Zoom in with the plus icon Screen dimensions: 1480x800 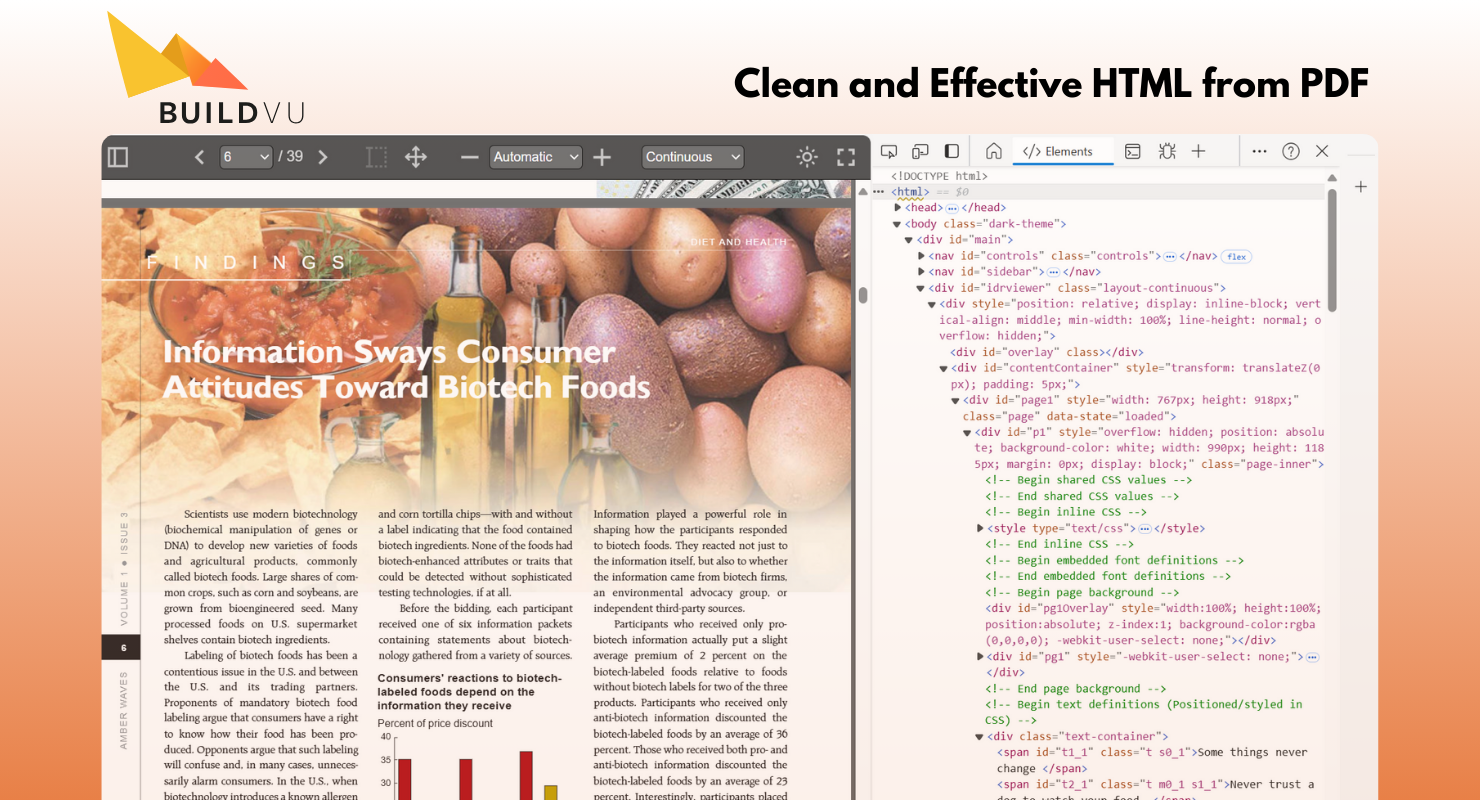602,157
